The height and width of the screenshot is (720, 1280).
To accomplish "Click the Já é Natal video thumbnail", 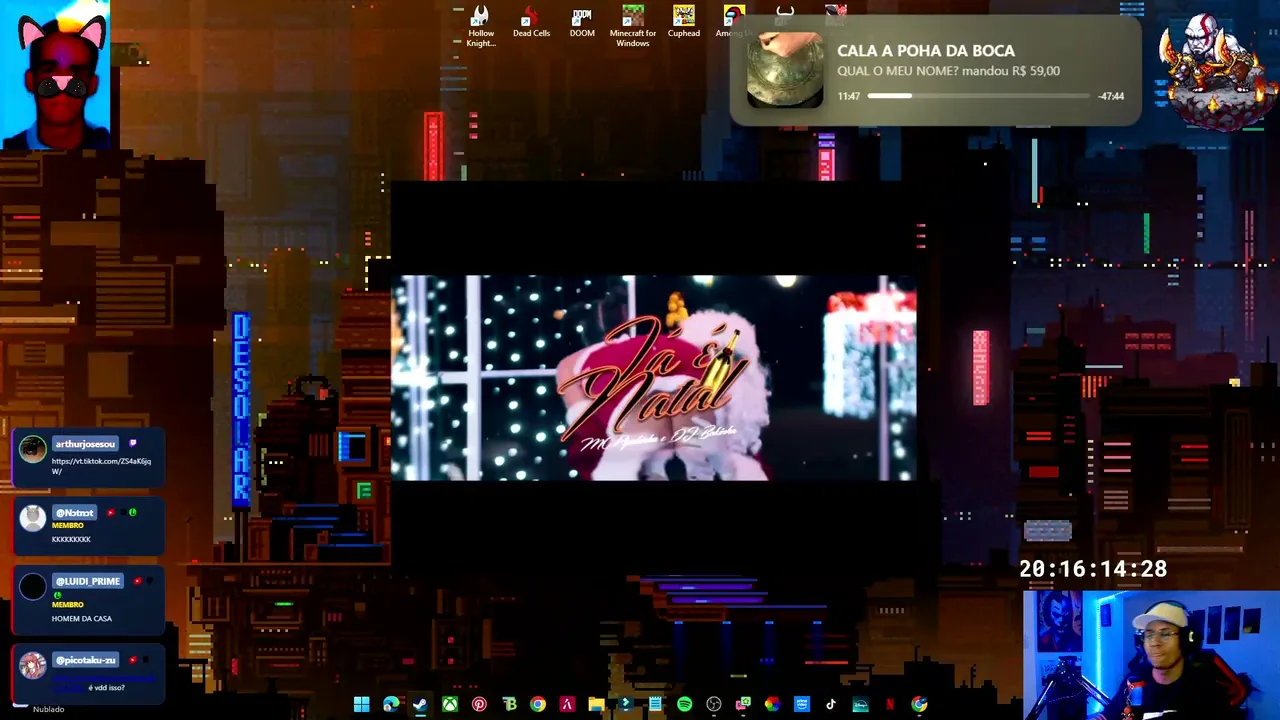I will click(x=653, y=378).
